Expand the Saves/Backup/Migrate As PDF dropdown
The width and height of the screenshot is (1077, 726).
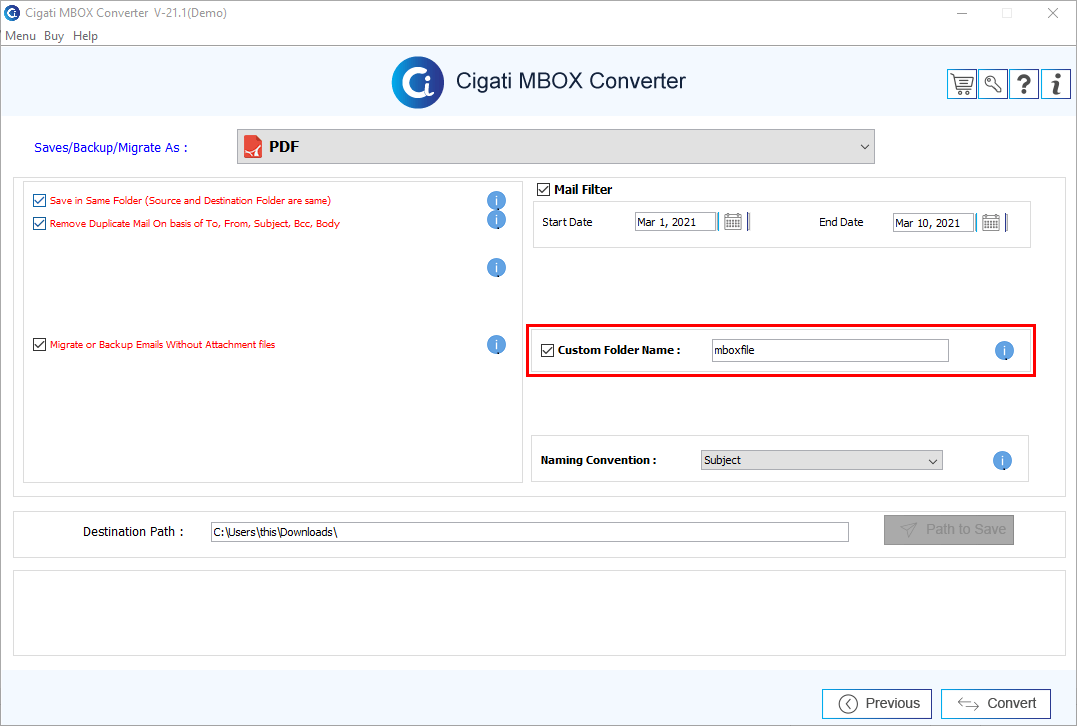[x=556, y=146]
